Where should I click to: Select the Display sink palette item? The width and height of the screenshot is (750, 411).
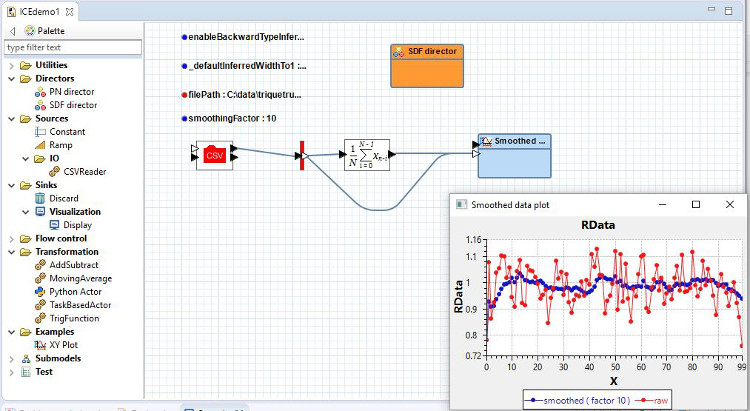[70, 225]
